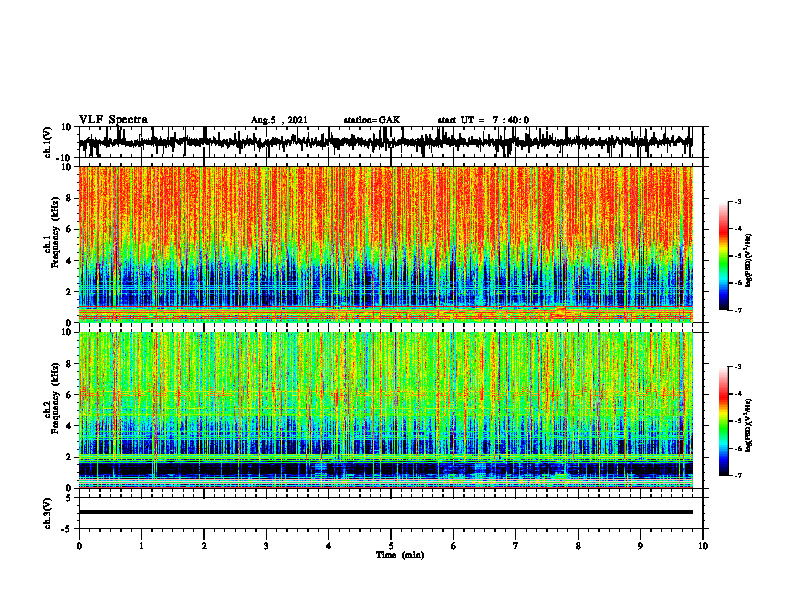
Task: Click the ch.1 spectrogram color scale bar
Action: (x=723, y=255)
